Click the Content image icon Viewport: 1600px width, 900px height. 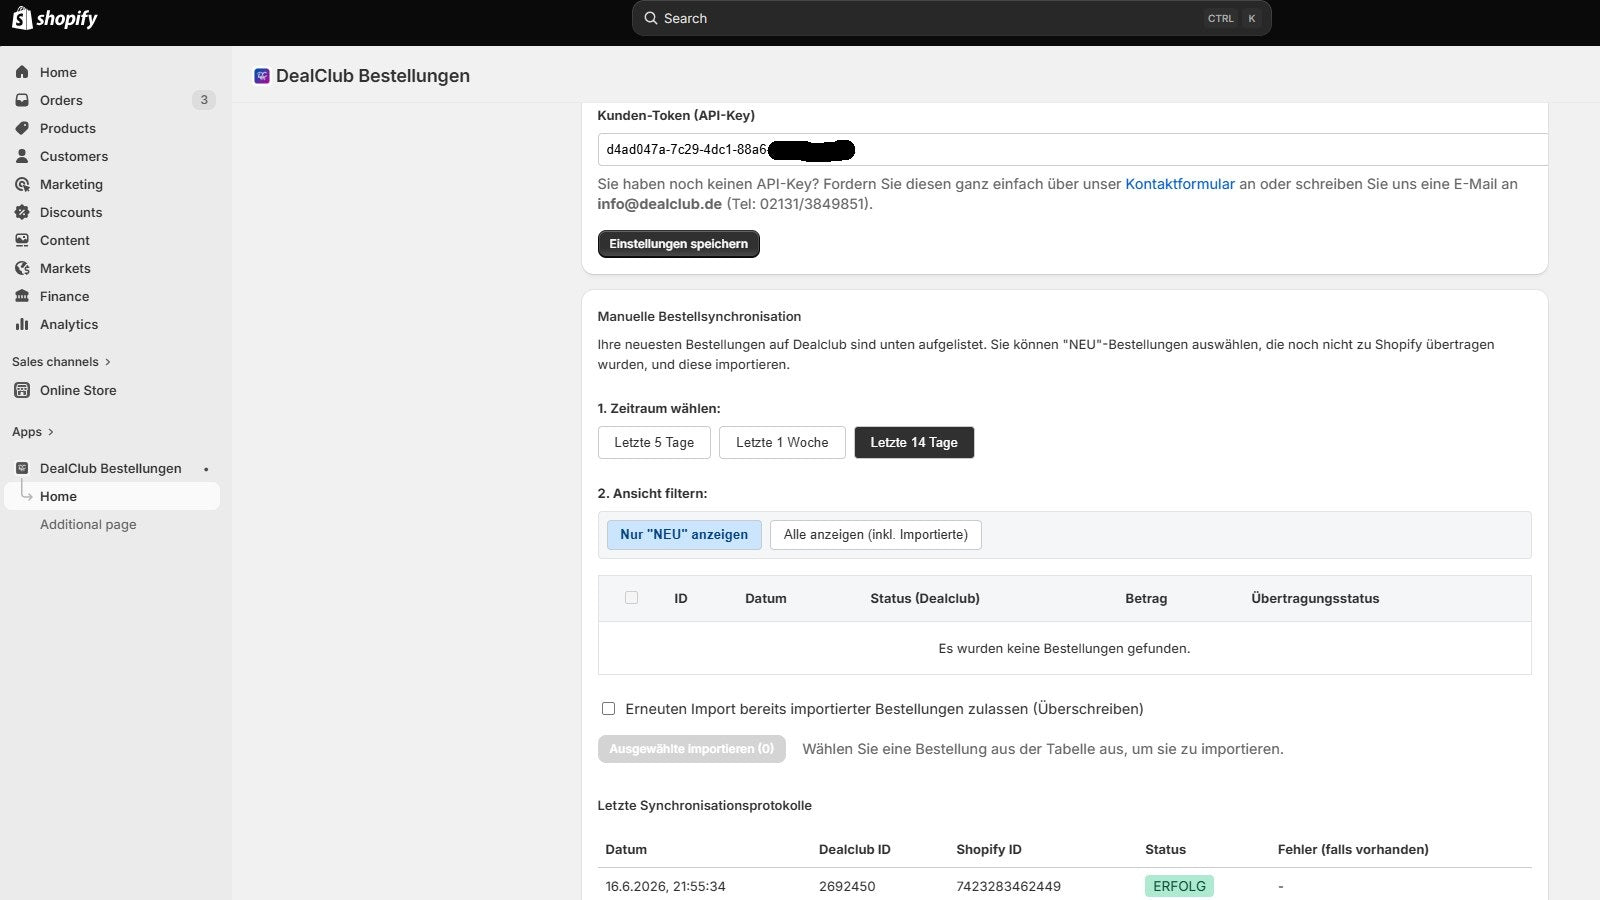click(x=22, y=240)
